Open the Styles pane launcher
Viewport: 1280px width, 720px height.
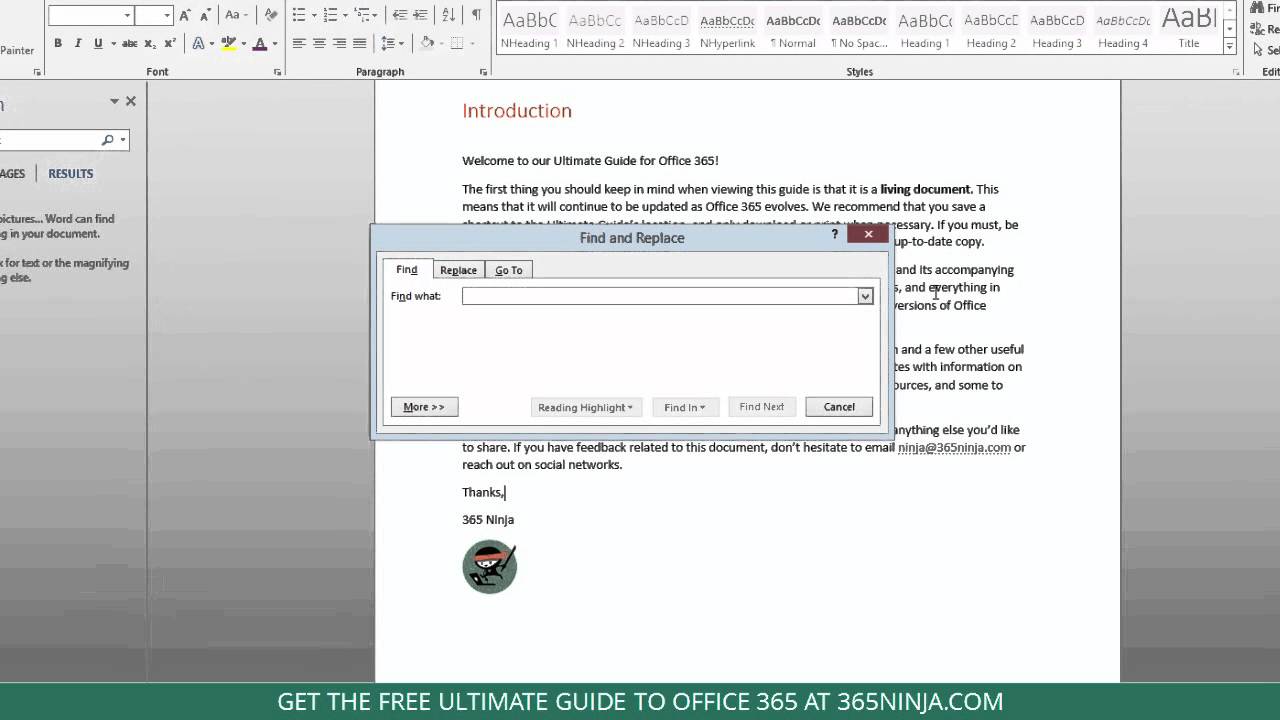[x=1238, y=72]
